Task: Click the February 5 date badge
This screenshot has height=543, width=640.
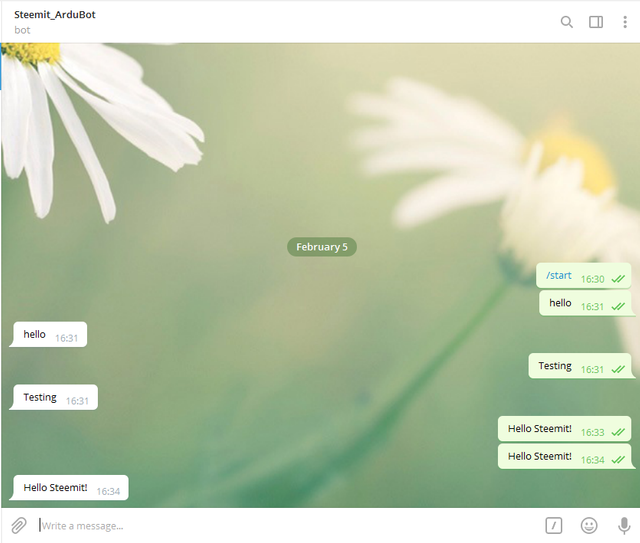Action: [322, 247]
